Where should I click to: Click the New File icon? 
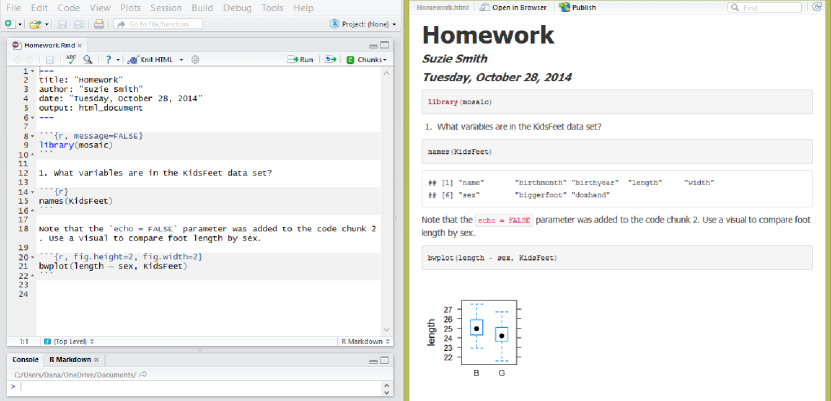pyautogui.click(x=8, y=23)
